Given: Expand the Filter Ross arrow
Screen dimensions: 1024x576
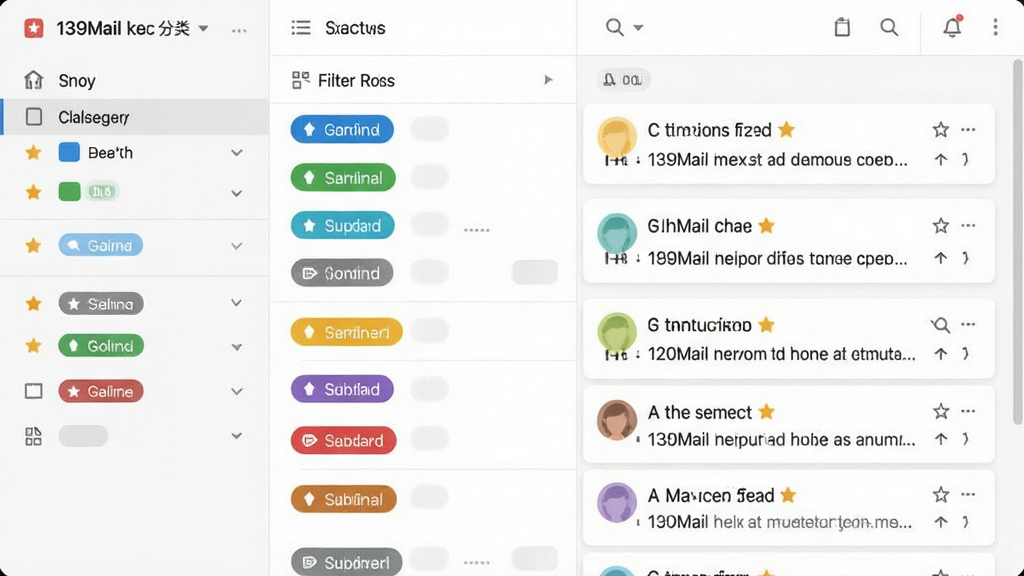Looking at the screenshot, I should click(548, 80).
